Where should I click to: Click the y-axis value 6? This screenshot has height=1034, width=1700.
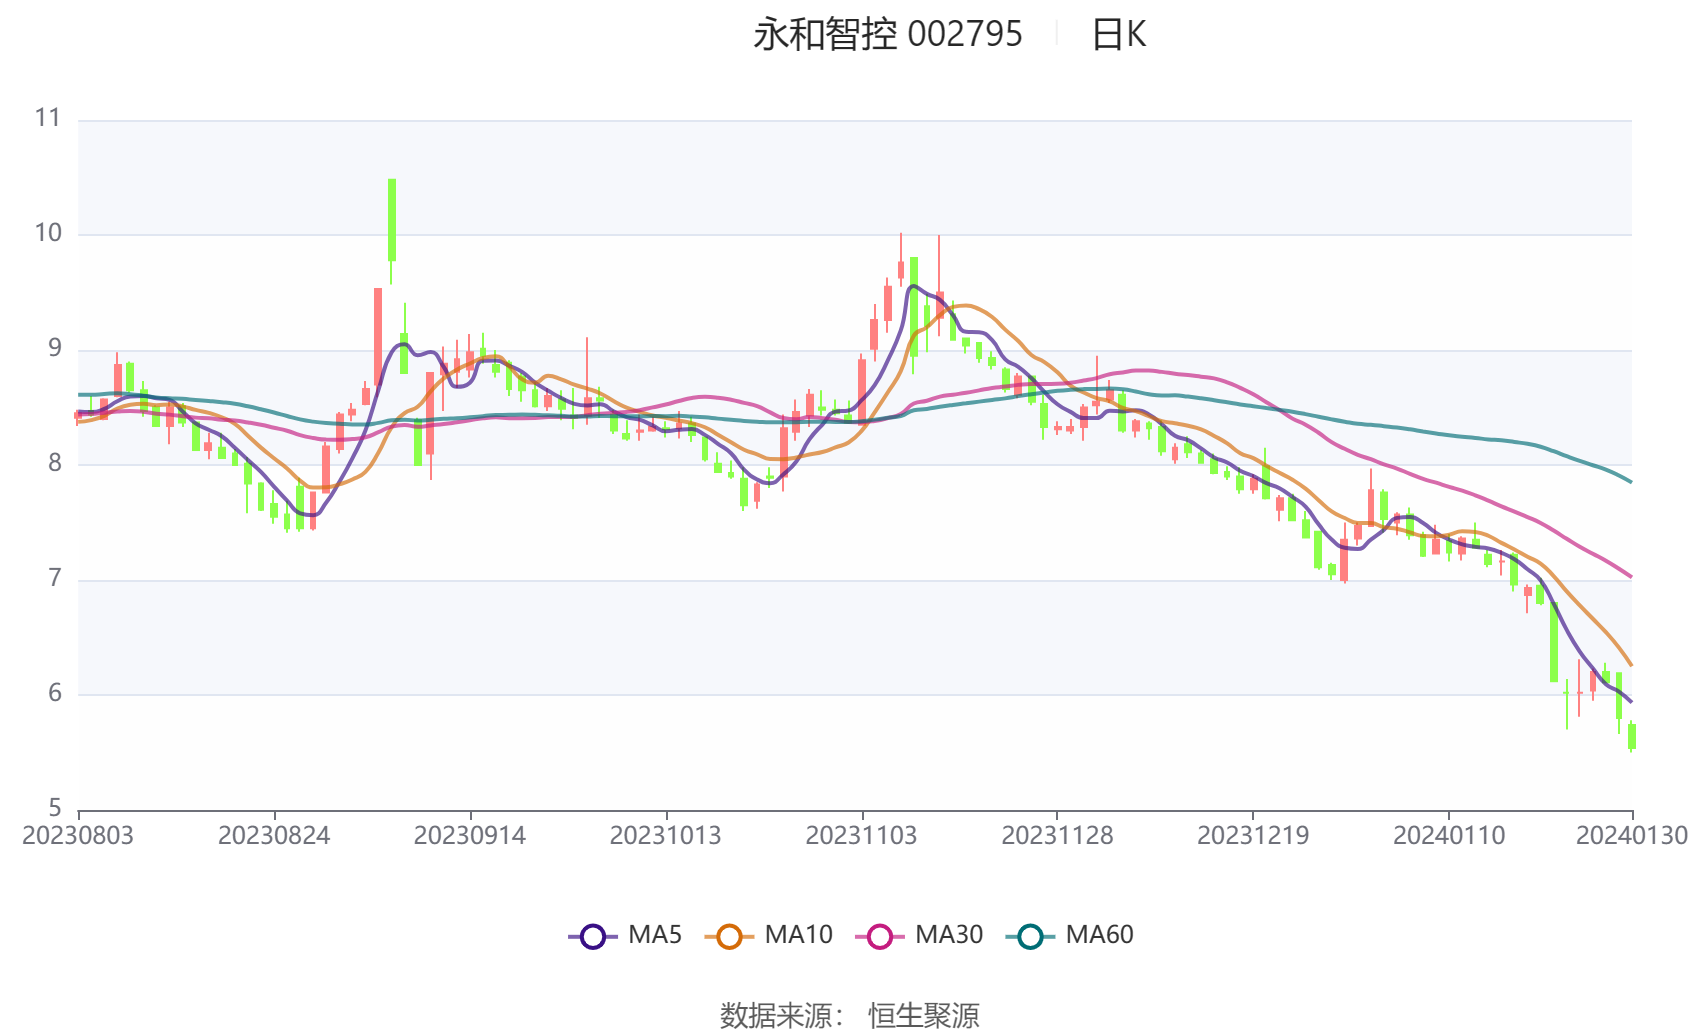55,694
